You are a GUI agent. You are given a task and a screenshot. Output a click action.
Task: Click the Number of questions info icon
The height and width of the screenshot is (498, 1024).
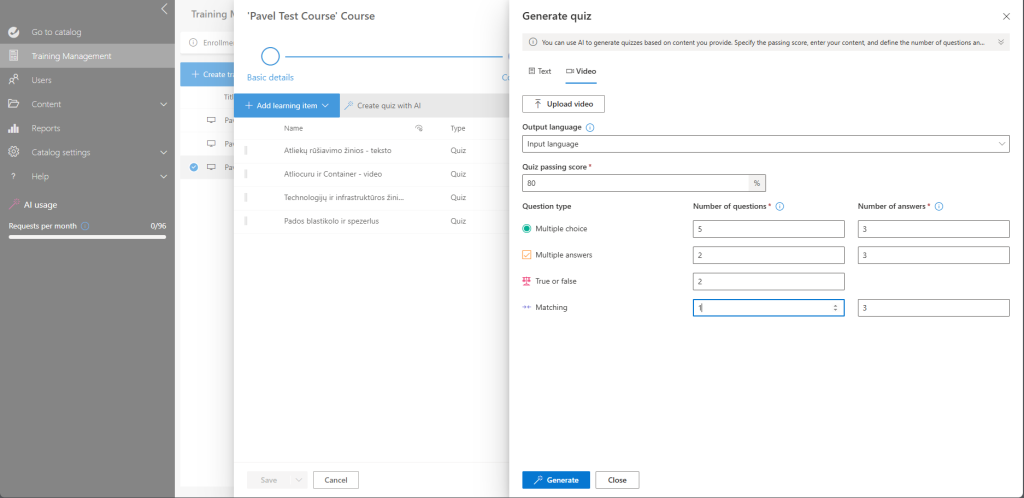tap(780, 207)
